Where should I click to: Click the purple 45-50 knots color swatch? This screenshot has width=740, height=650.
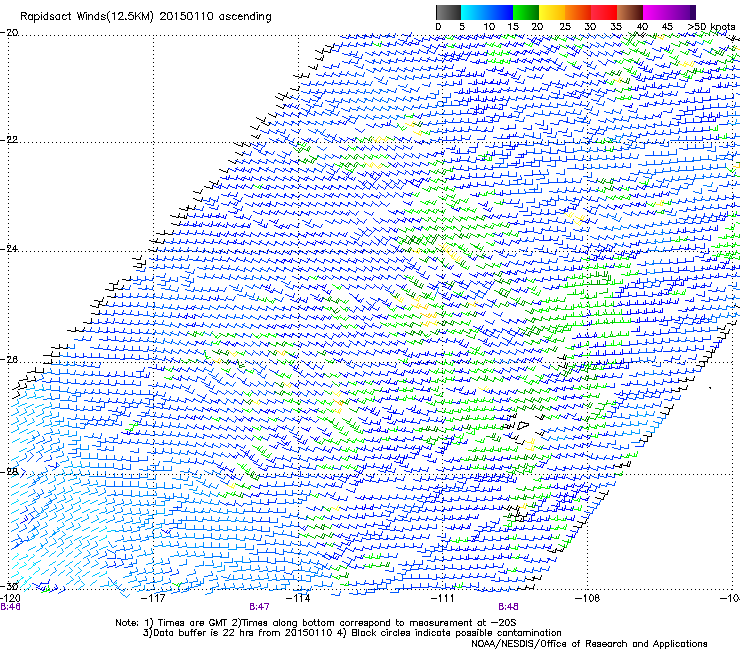(682, 12)
